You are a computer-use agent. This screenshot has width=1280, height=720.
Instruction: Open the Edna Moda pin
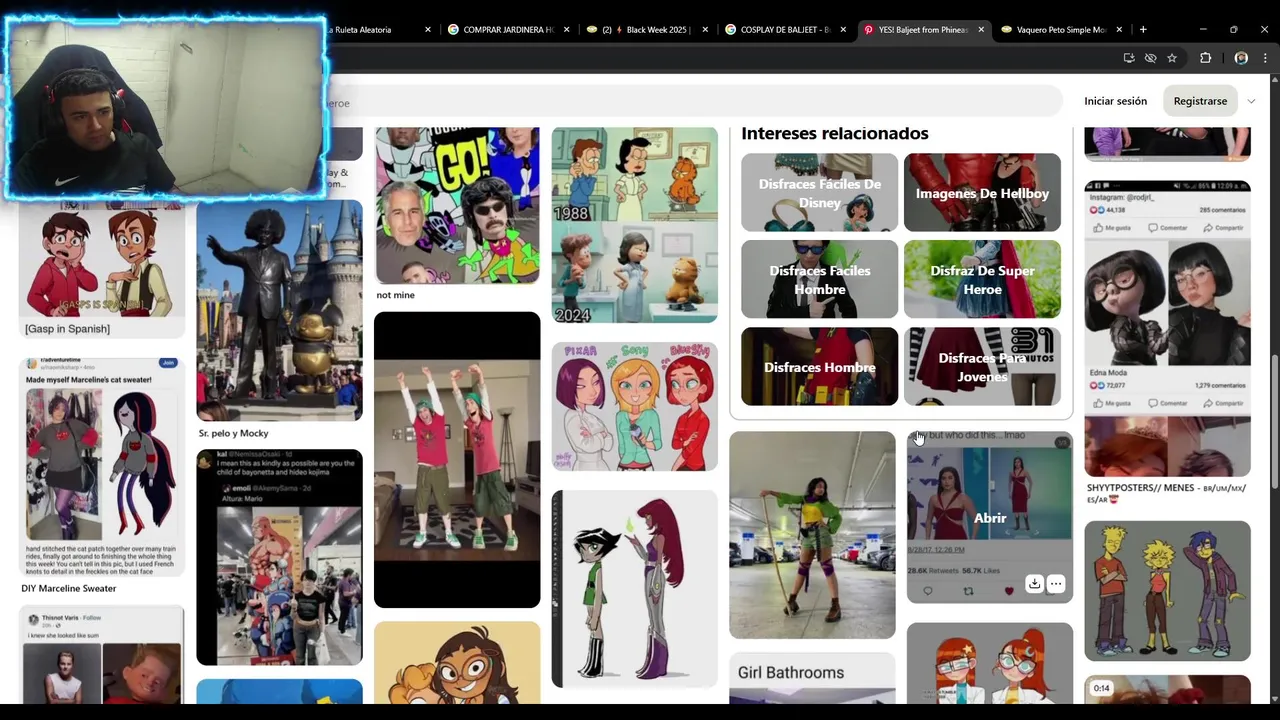pyautogui.click(x=1167, y=328)
